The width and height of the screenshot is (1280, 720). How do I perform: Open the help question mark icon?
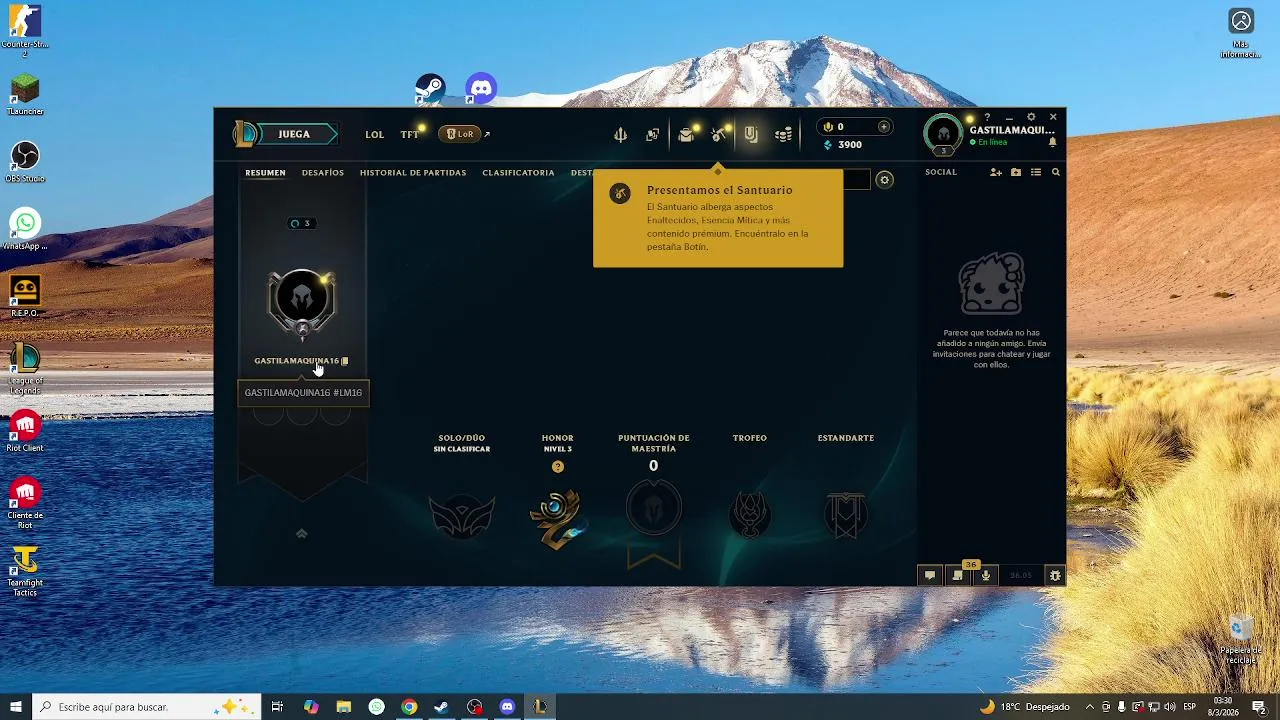click(987, 118)
